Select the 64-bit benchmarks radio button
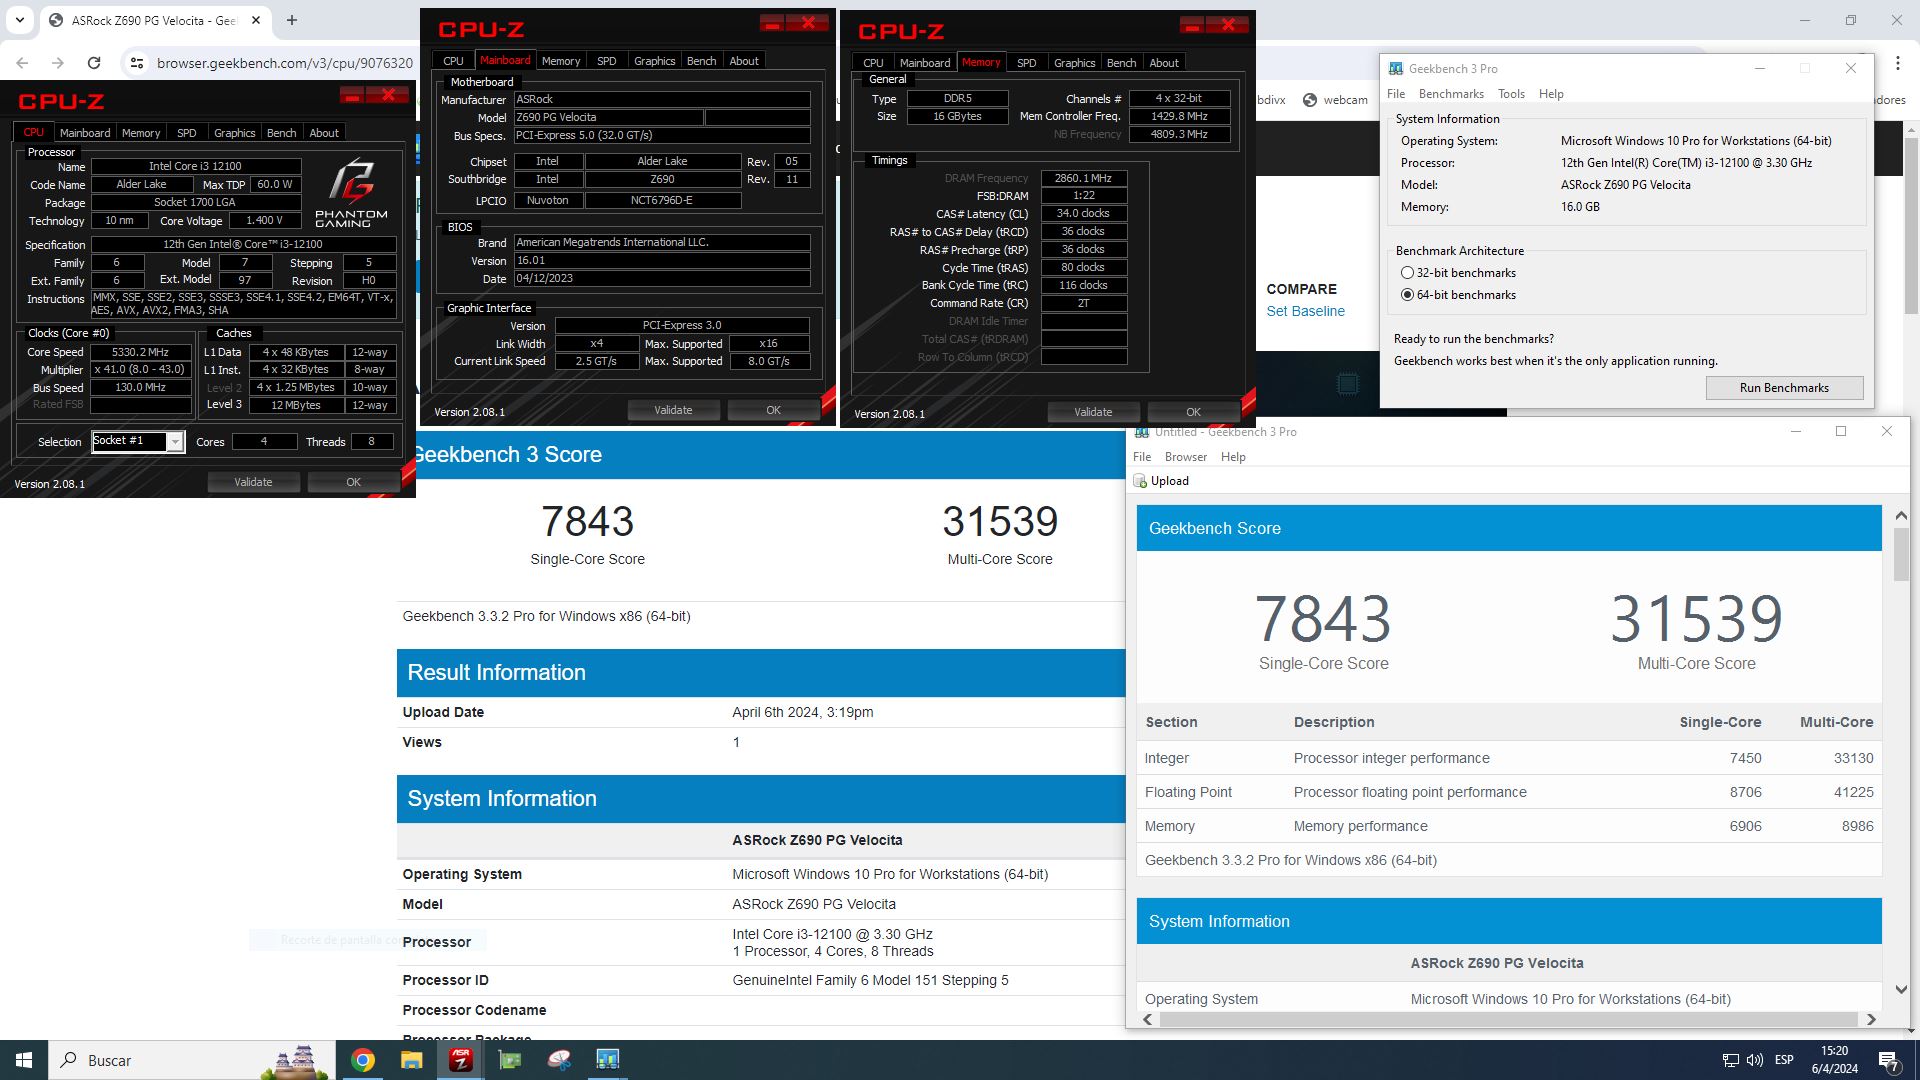Screen dimensions: 1920x1080 (1407, 295)
